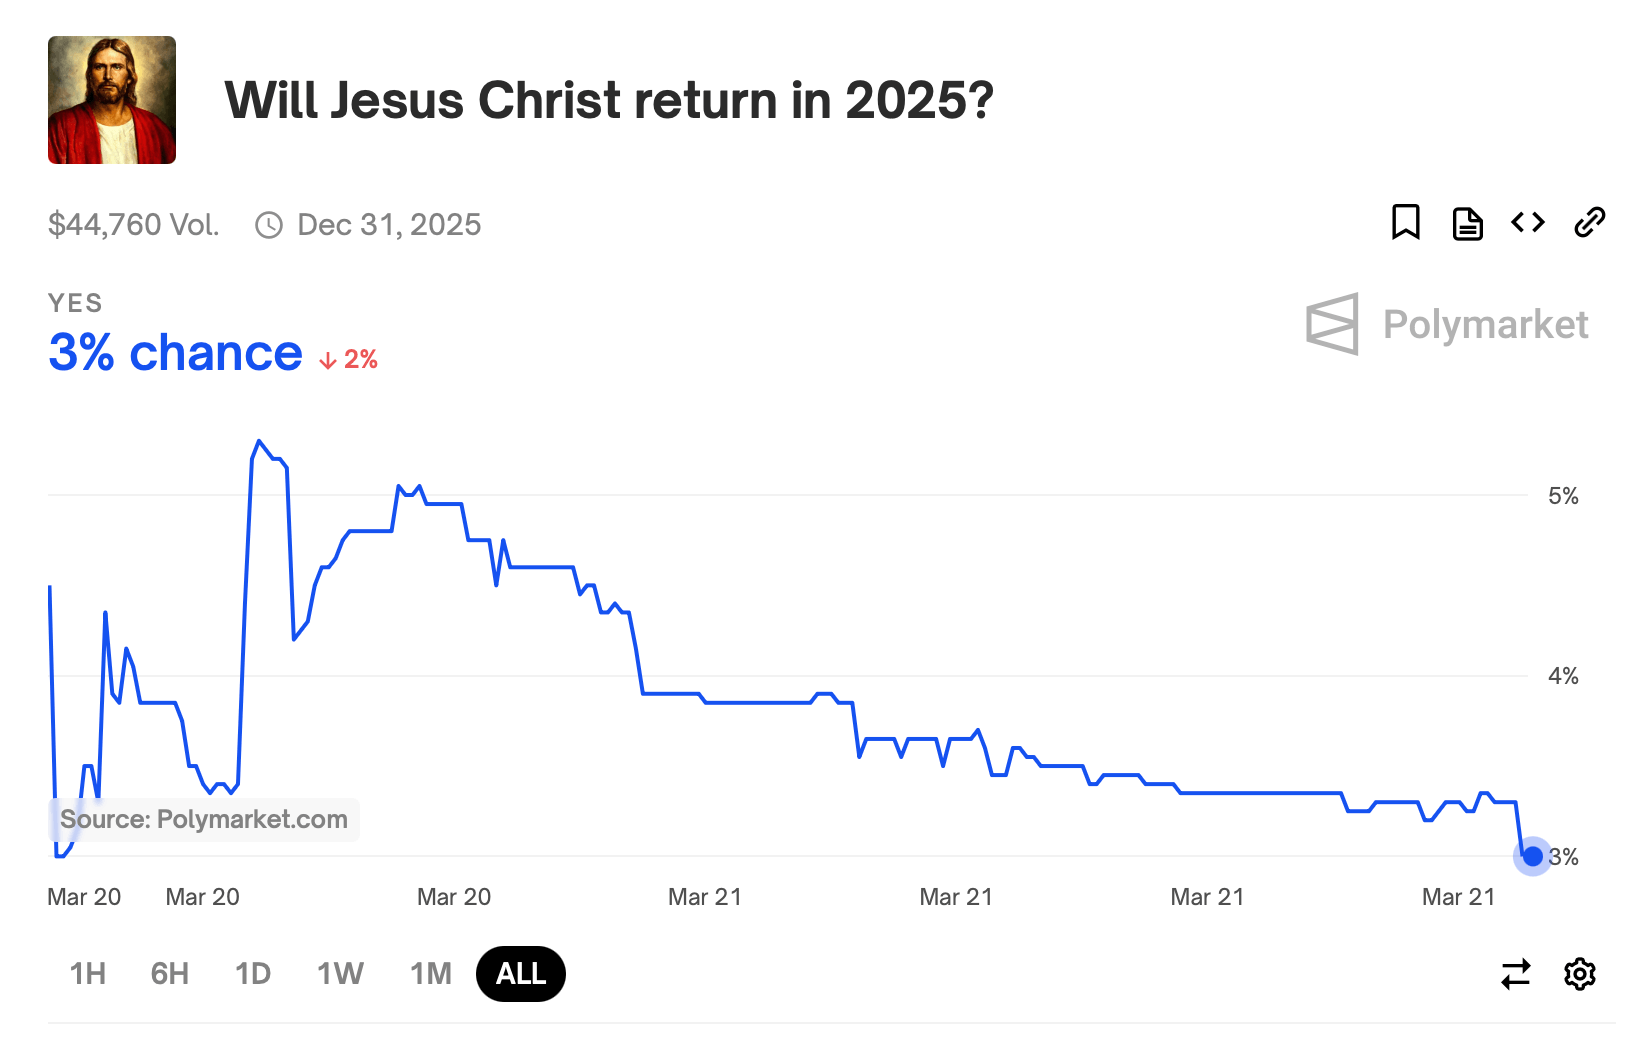Click the clock icon beside Dec 31, 2025
This screenshot has height=1062, width=1648.
coord(268,225)
